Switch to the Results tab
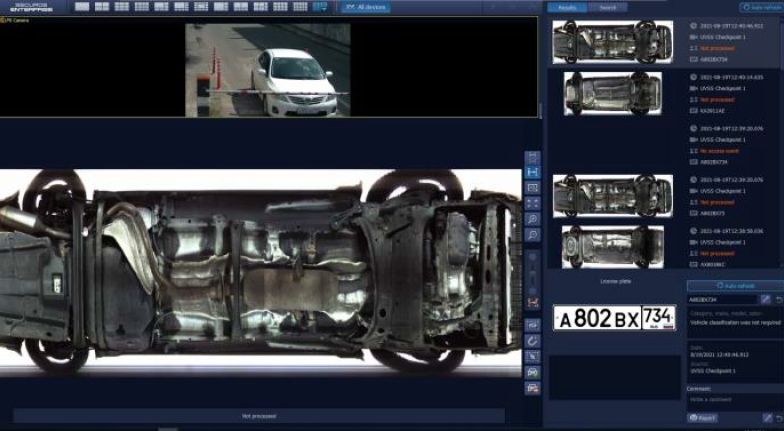Image resolution: width=784 pixels, height=431 pixels. tap(568, 7)
